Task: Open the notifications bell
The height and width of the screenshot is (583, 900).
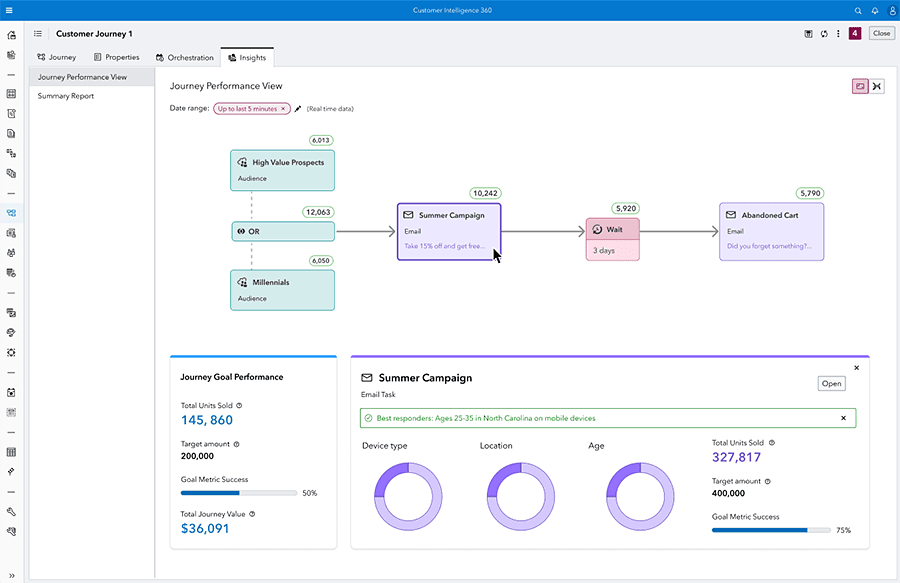Action: click(875, 10)
